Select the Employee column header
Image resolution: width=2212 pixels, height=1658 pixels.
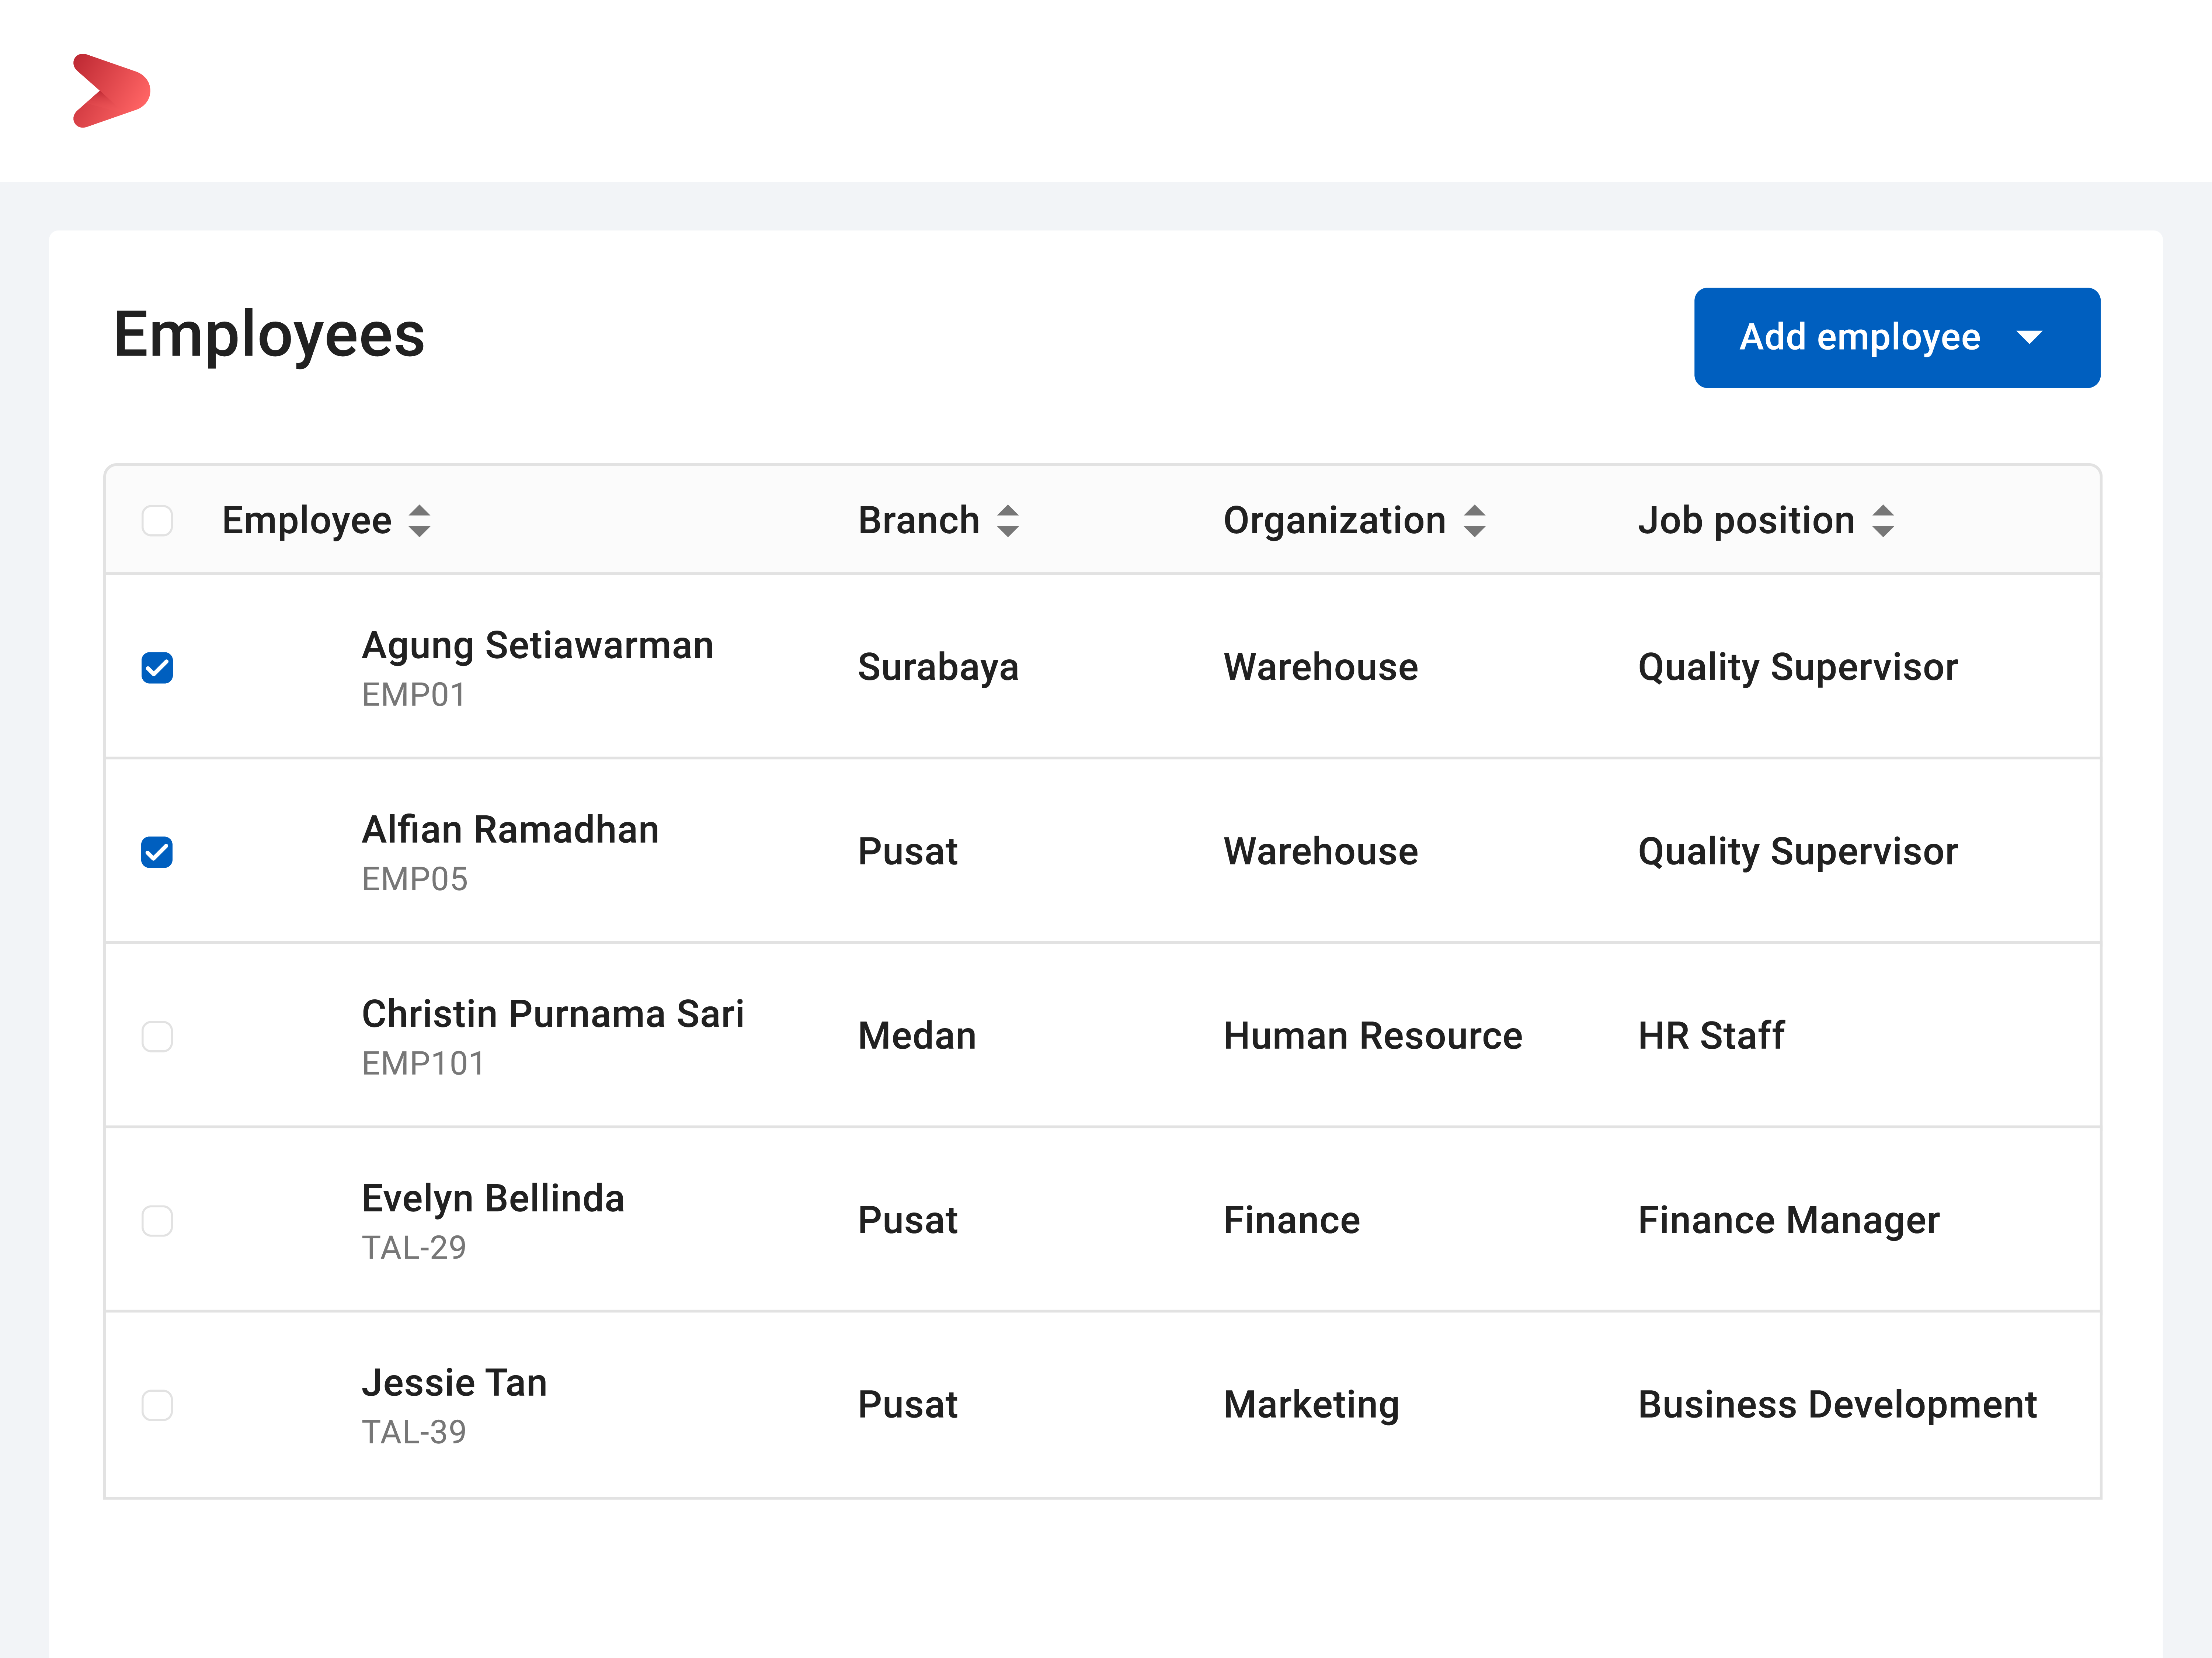pos(307,520)
